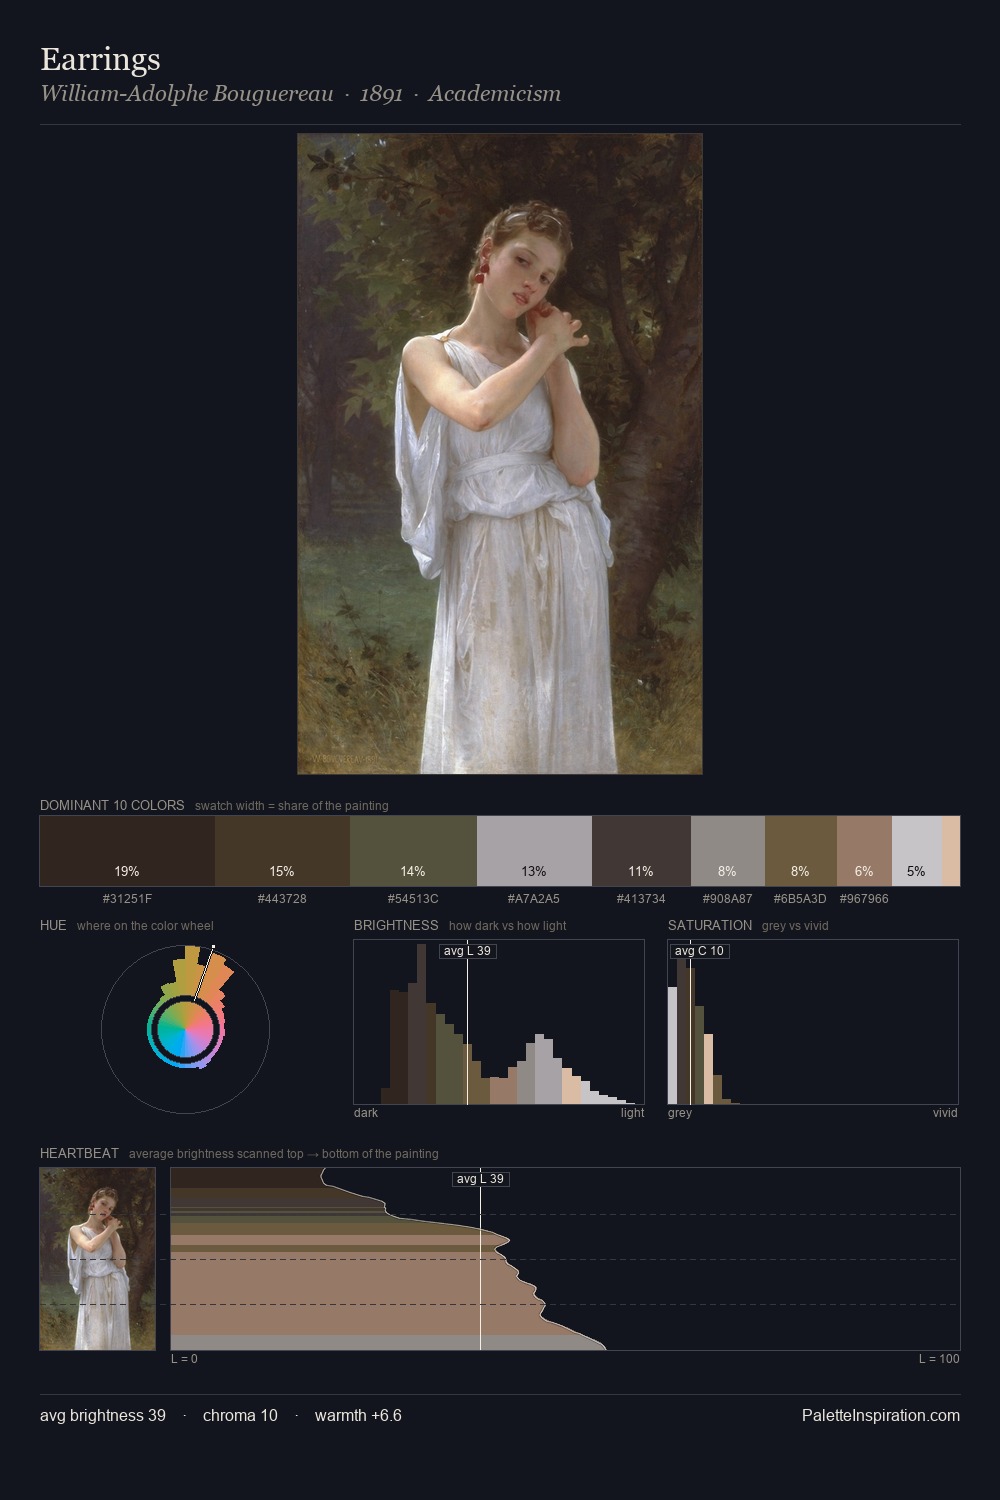Click the 'dark' axis label in the brightness chart
This screenshot has height=1500, width=1000.
click(366, 1113)
